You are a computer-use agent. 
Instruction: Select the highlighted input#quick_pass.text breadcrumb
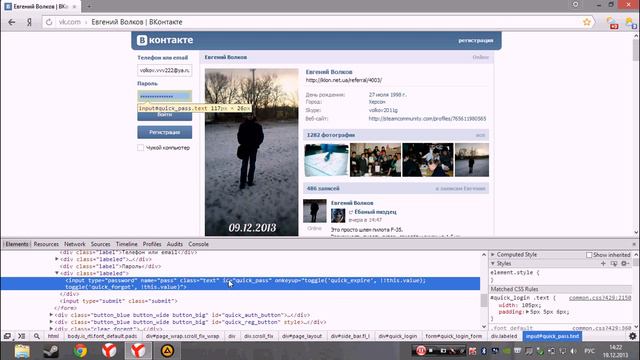(552, 336)
